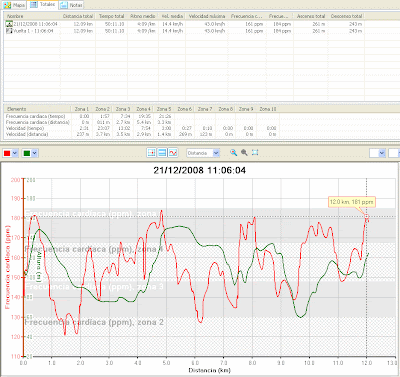Click the zoom out magnifier icon
The width and height of the screenshot is (400, 377).
pyautogui.click(x=244, y=153)
